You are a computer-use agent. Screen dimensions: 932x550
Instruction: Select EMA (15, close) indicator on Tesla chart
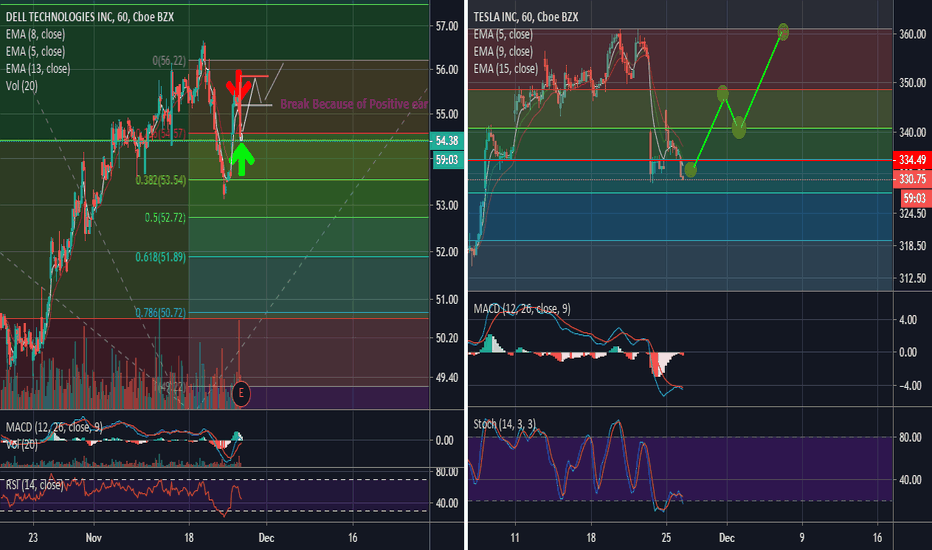pyautogui.click(x=505, y=69)
